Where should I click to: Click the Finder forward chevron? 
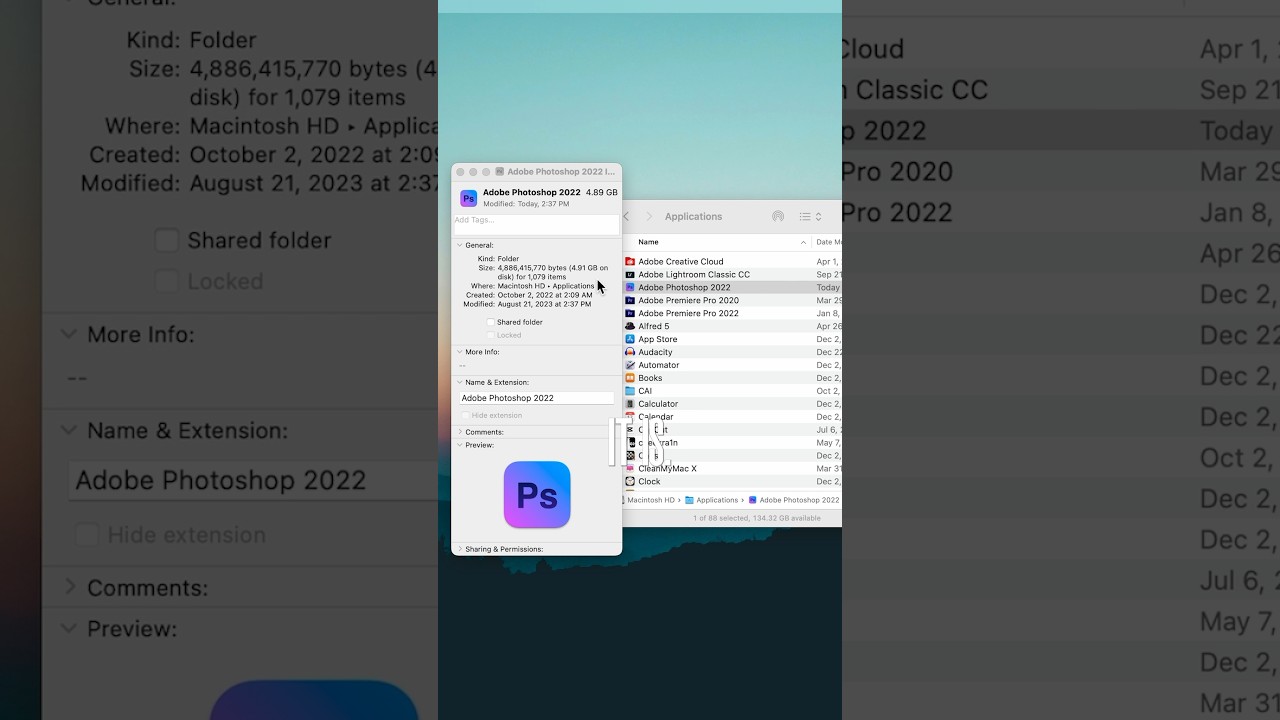click(649, 217)
